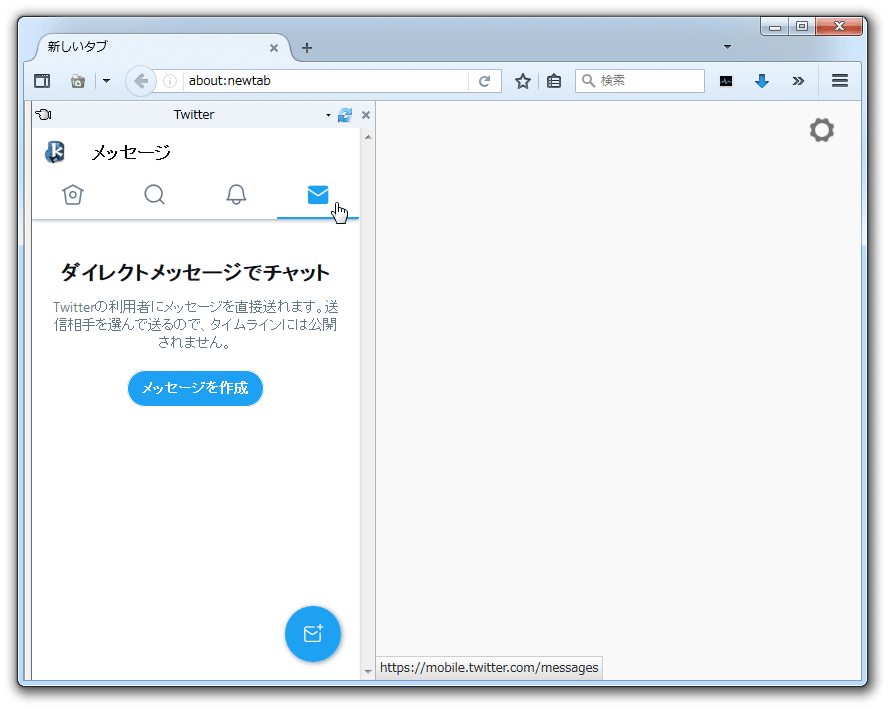Click floating new message compose button

(312, 634)
